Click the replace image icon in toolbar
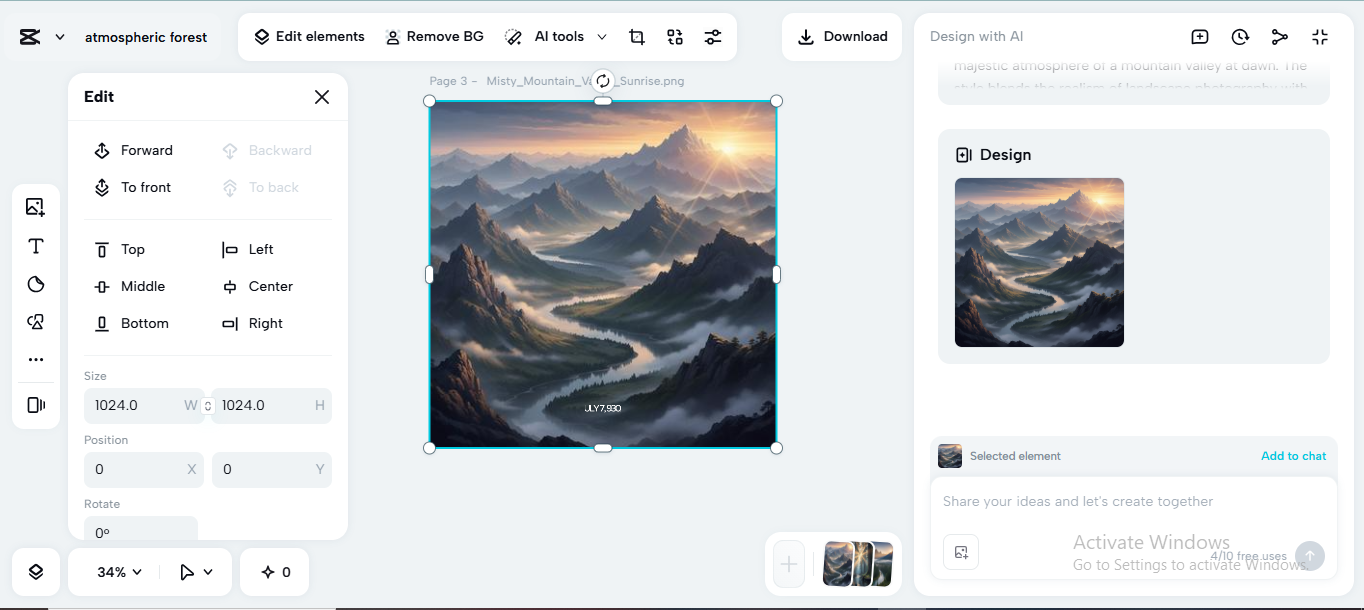 point(675,37)
